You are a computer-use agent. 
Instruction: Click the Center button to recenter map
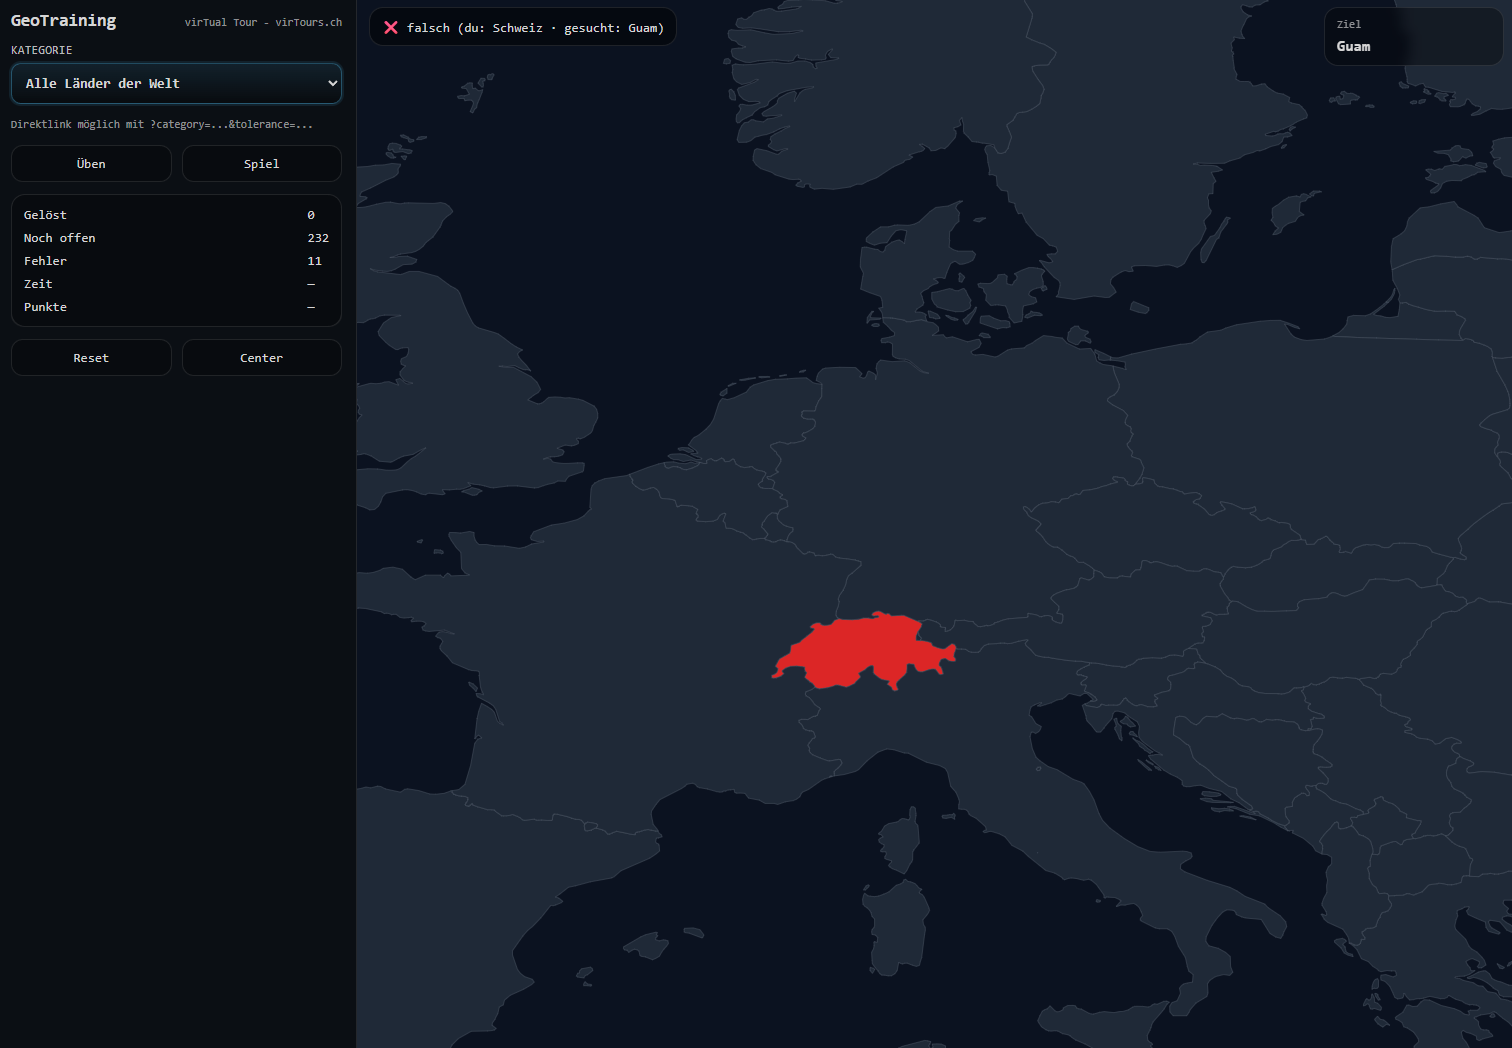262,358
